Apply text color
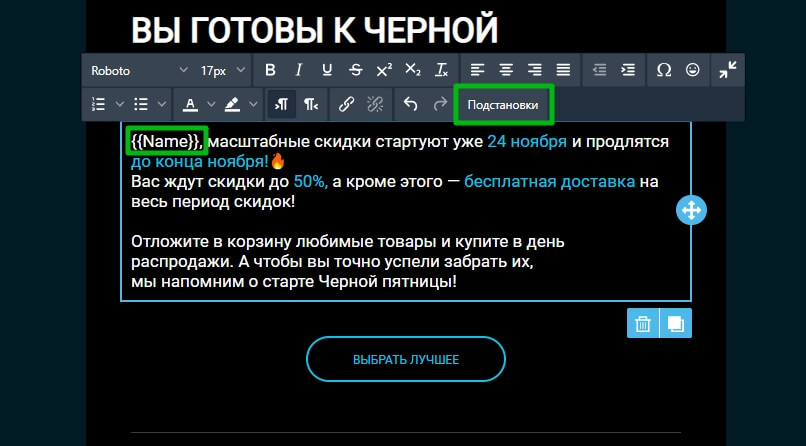 click(x=190, y=104)
